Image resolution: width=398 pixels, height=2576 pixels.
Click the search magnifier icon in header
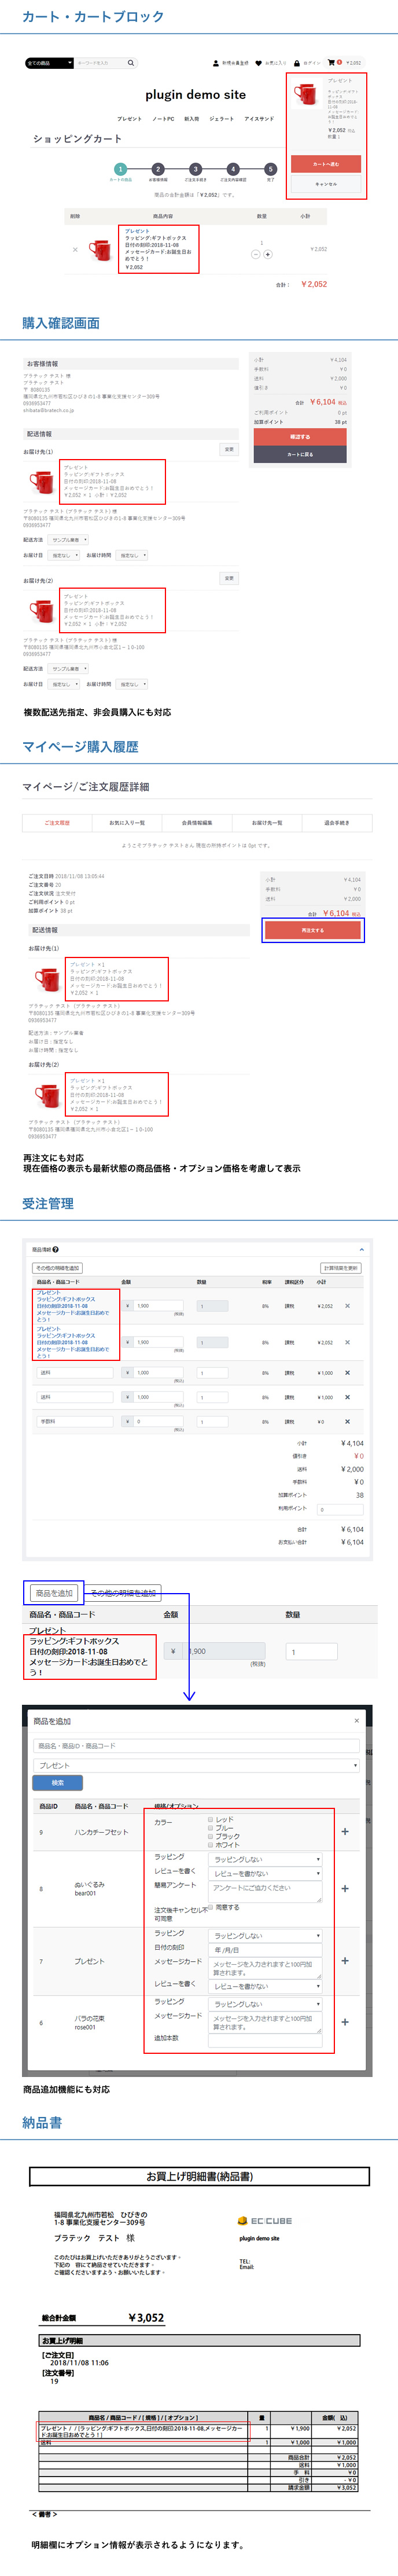click(130, 63)
